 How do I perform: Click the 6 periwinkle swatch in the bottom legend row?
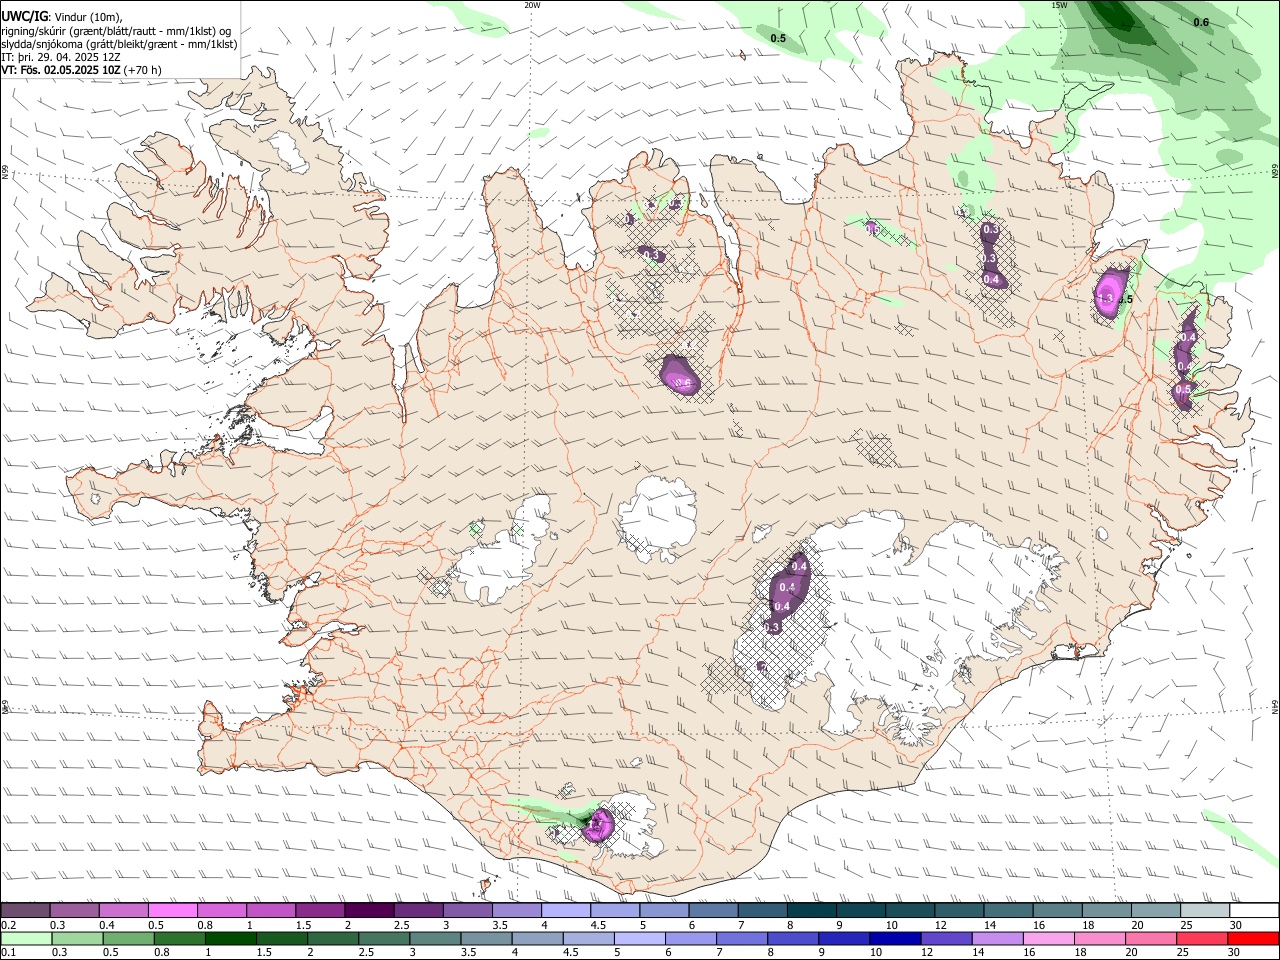(689, 939)
